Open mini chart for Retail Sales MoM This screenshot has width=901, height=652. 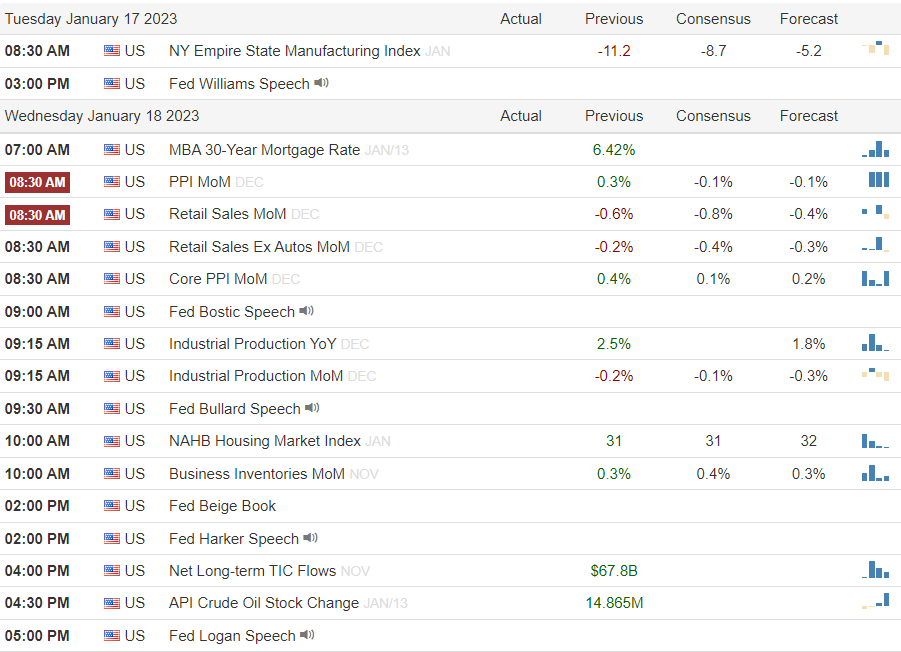tap(875, 213)
